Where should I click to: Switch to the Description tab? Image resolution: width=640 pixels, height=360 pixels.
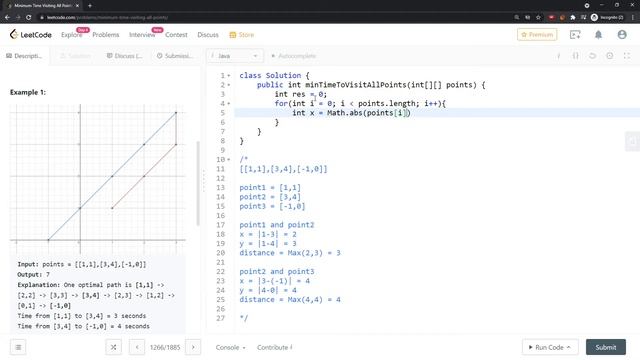pos(24,56)
